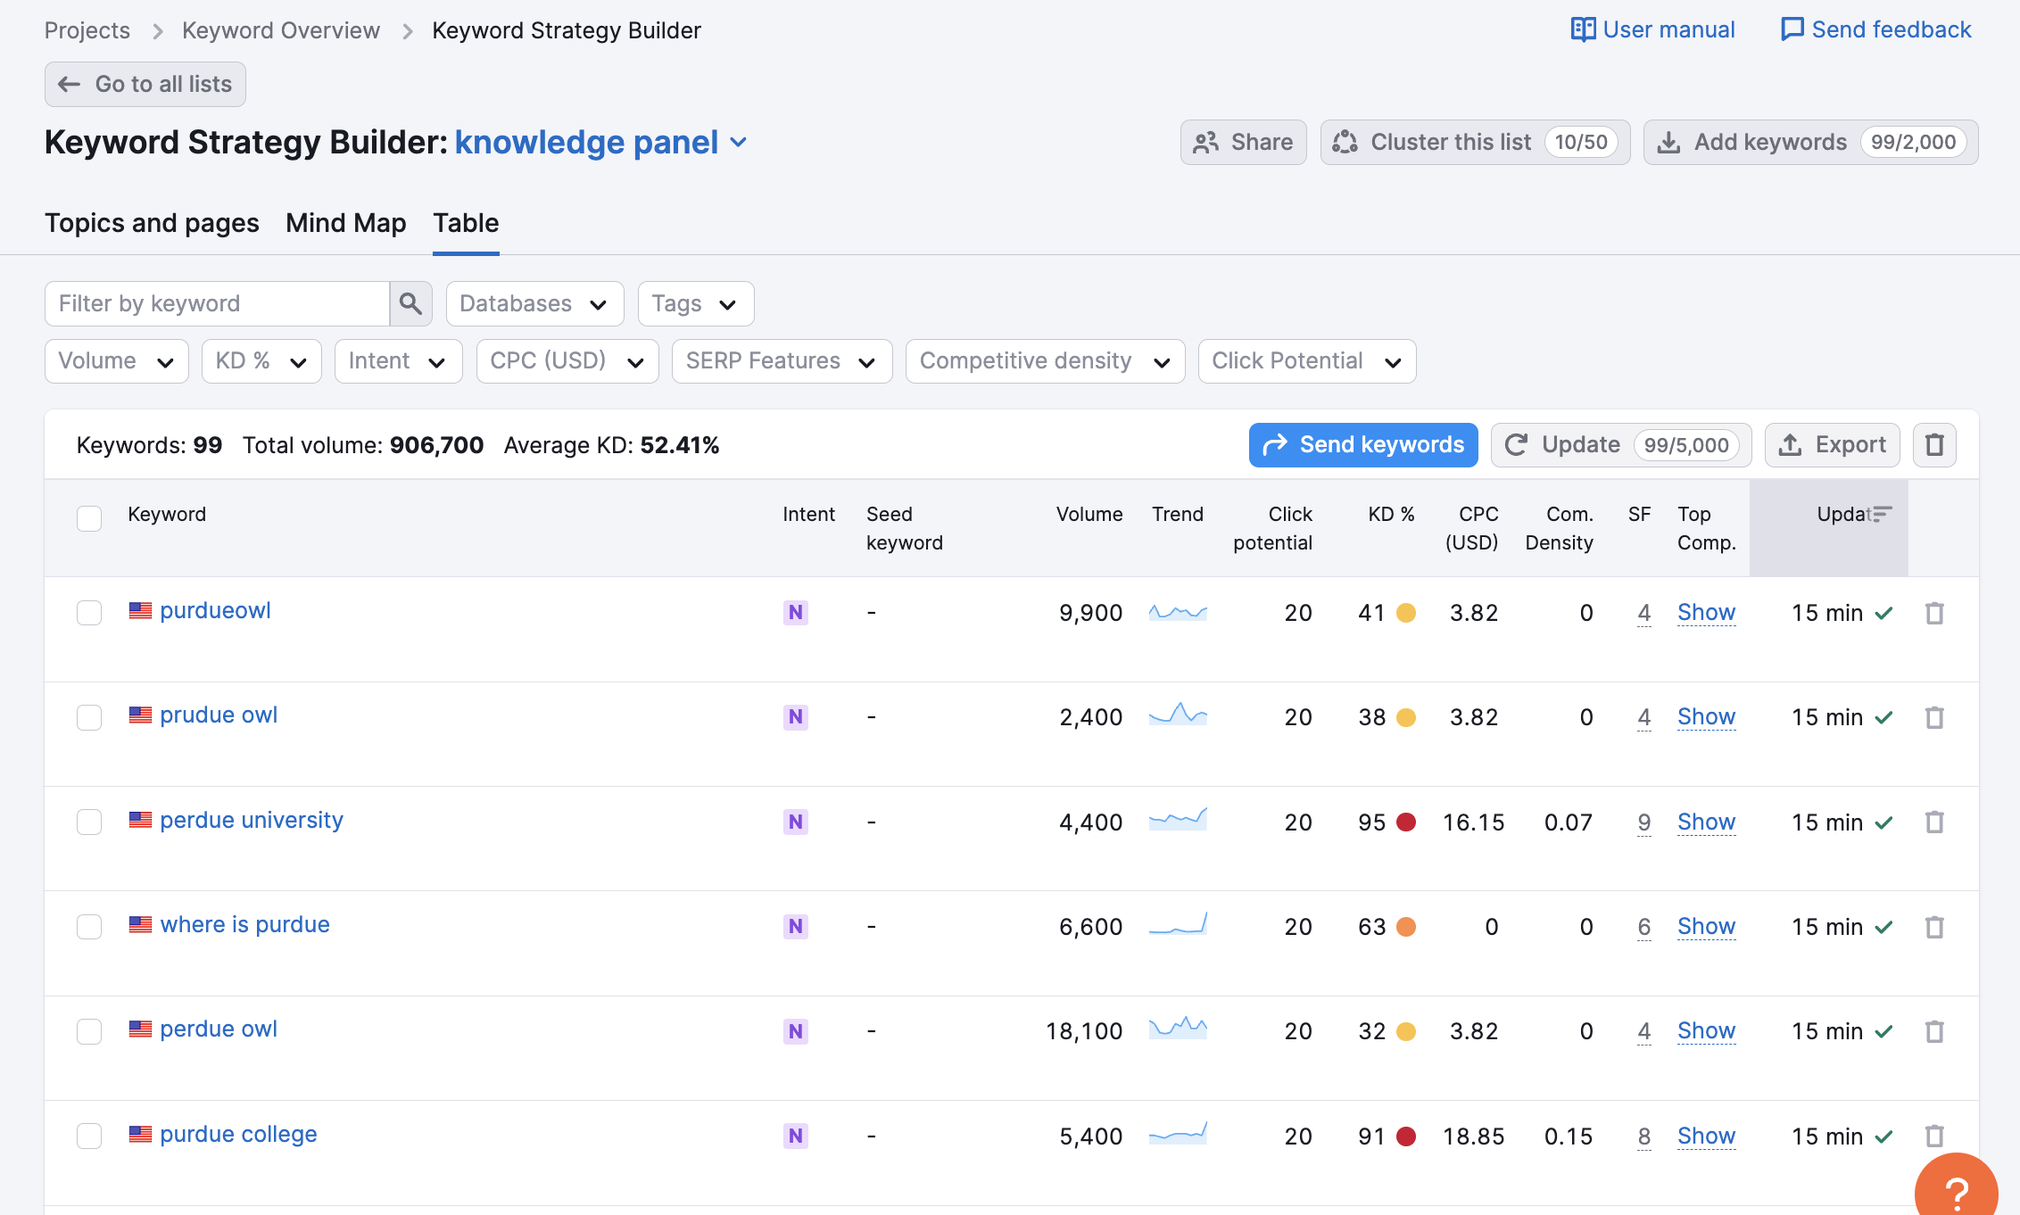Show top competitors for perdue university
This screenshot has height=1215, width=2020.
pyautogui.click(x=1705, y=822)
